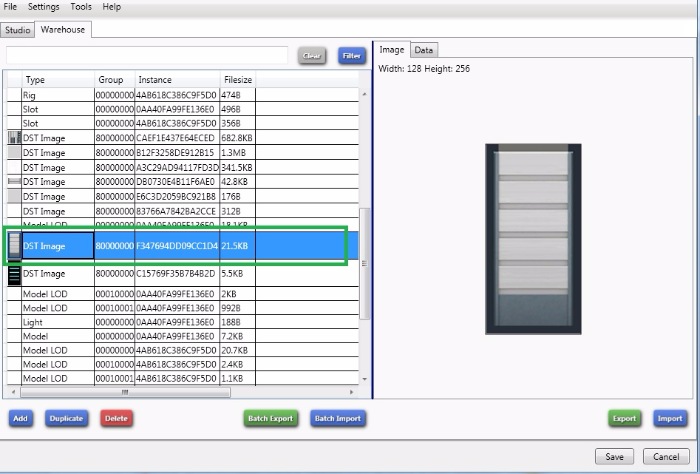Click the Clear button beside the search box
This screenshot has width=700, height=474.
click(x=312, y=56)
